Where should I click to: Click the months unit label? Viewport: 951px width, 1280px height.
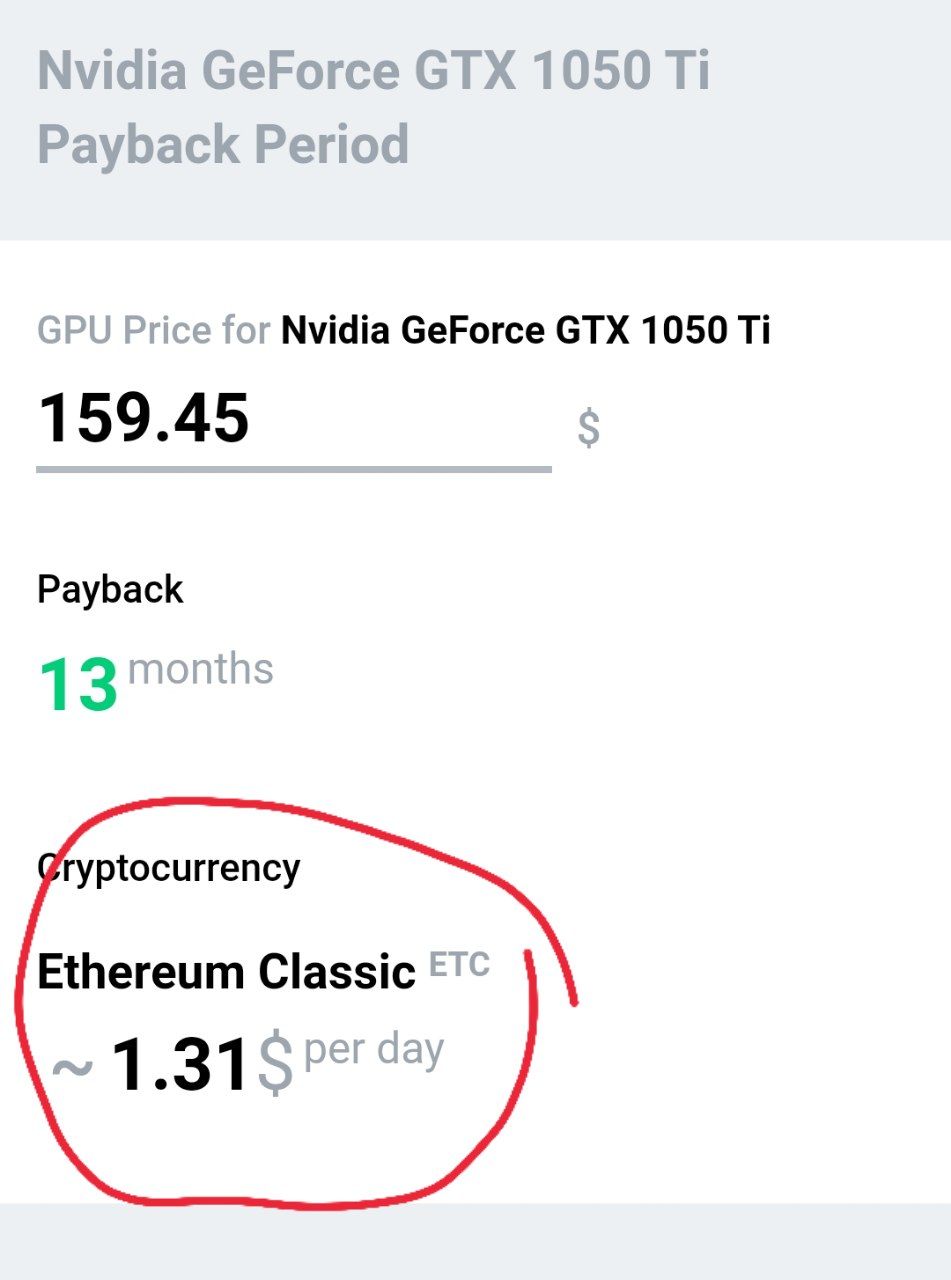(x=201, y=669)
